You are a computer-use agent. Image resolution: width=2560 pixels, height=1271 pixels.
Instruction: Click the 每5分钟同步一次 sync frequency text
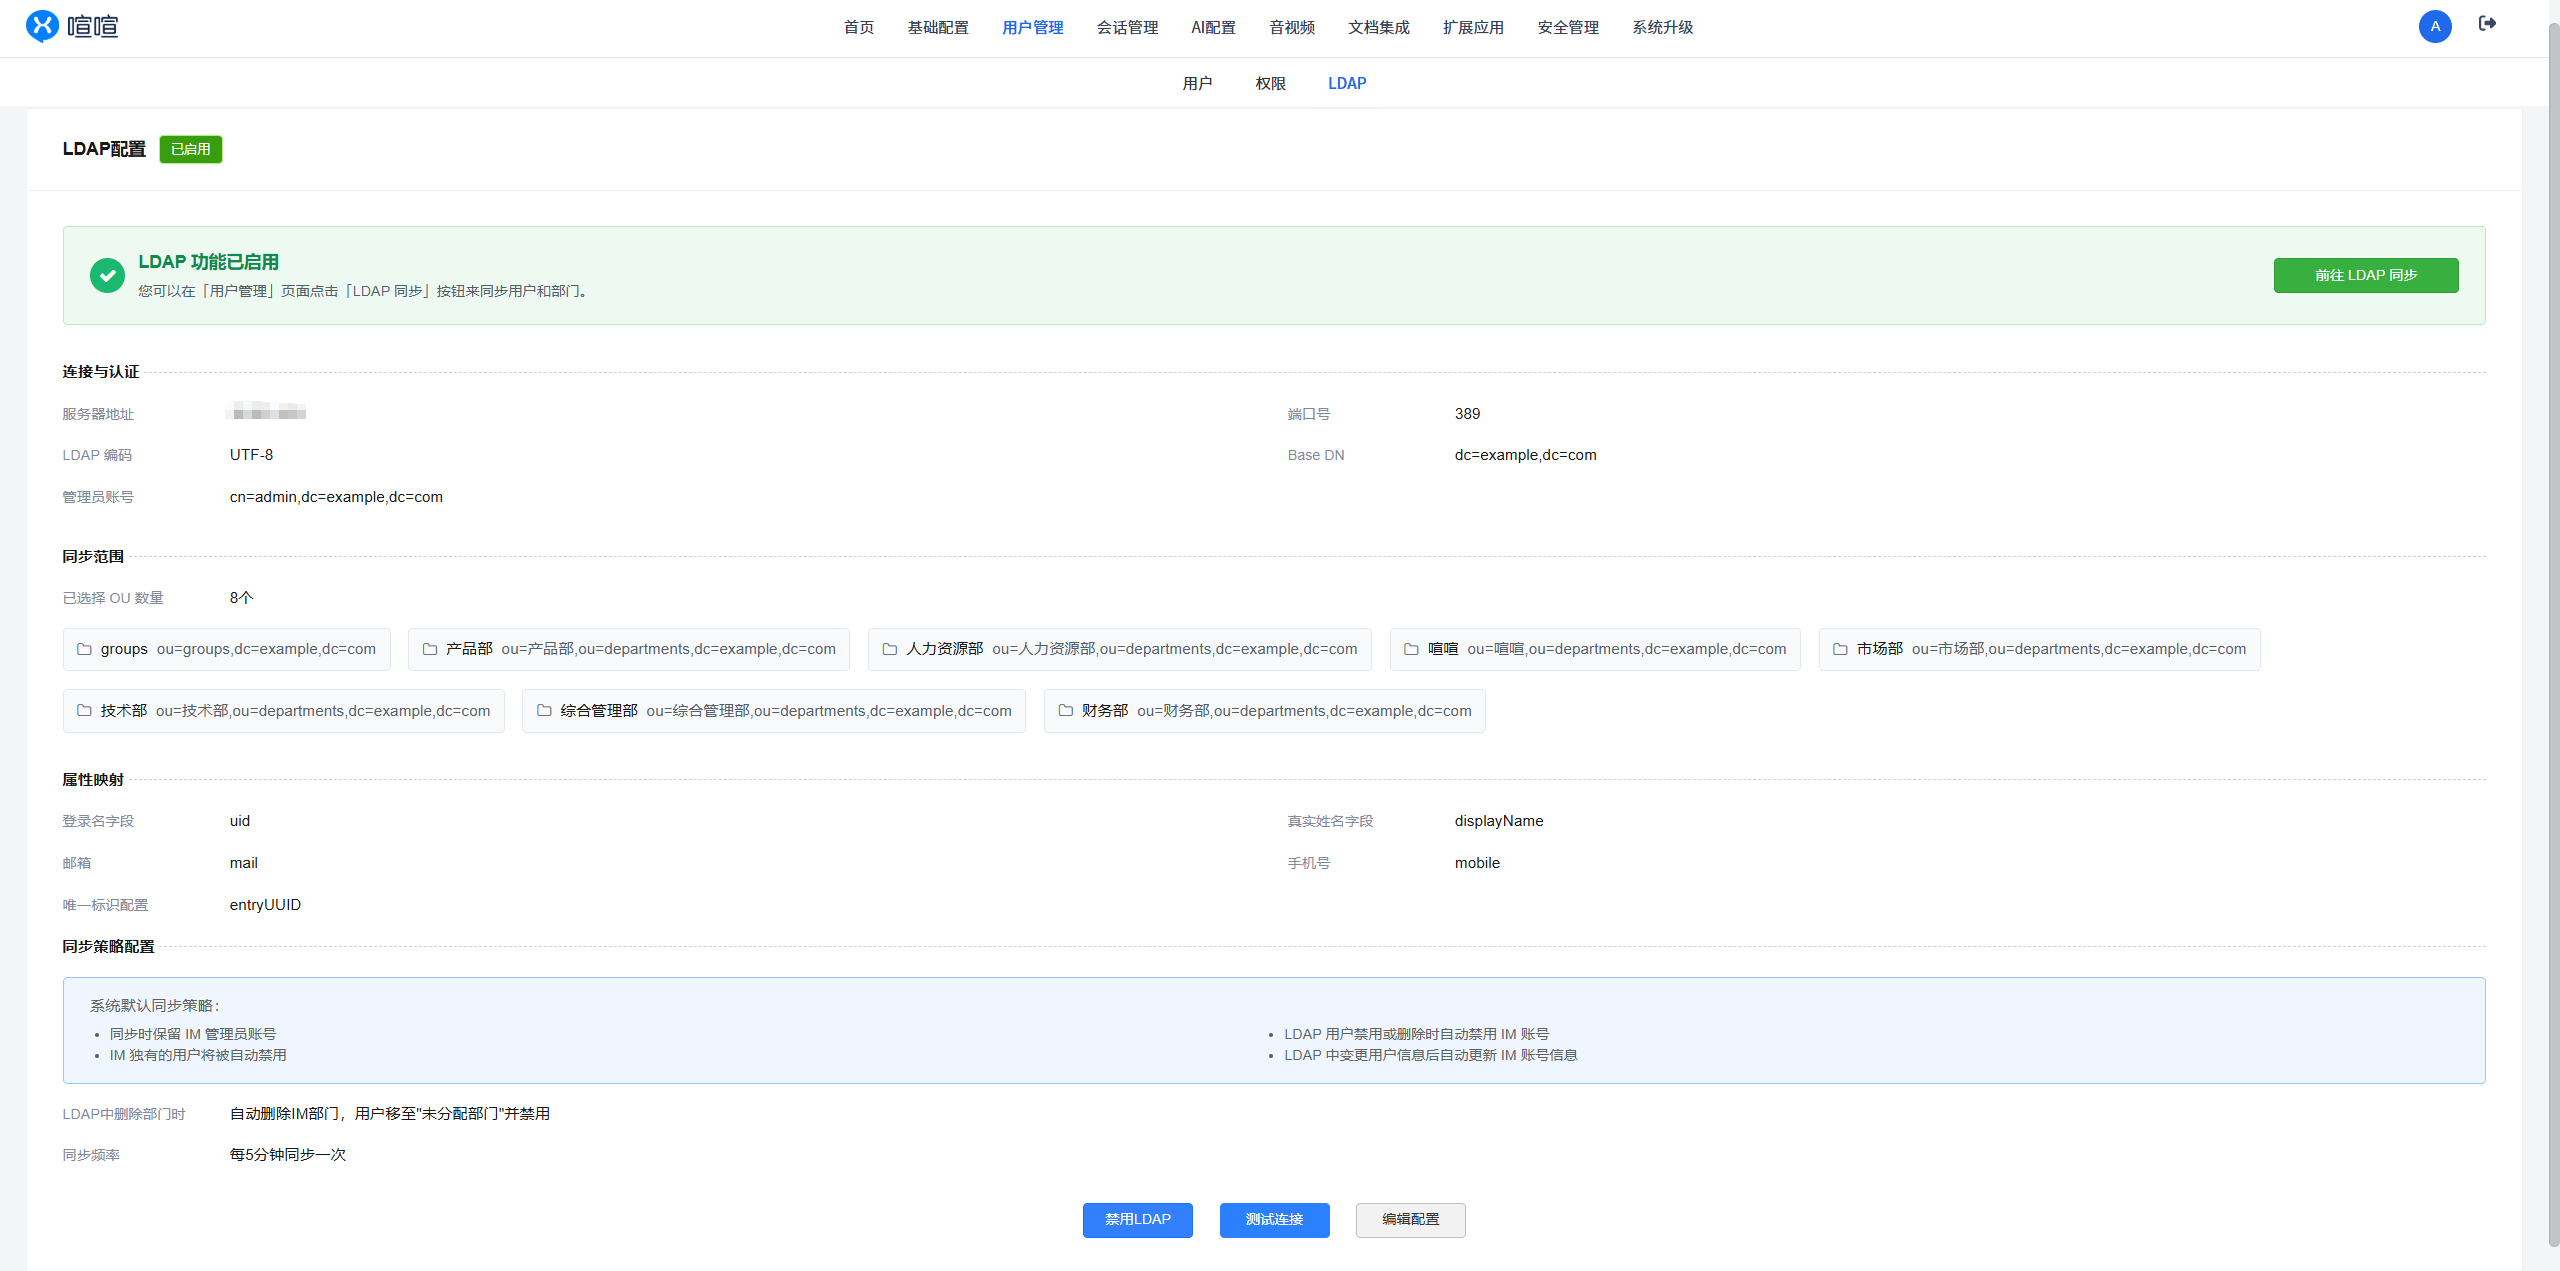click(288, 1155)
